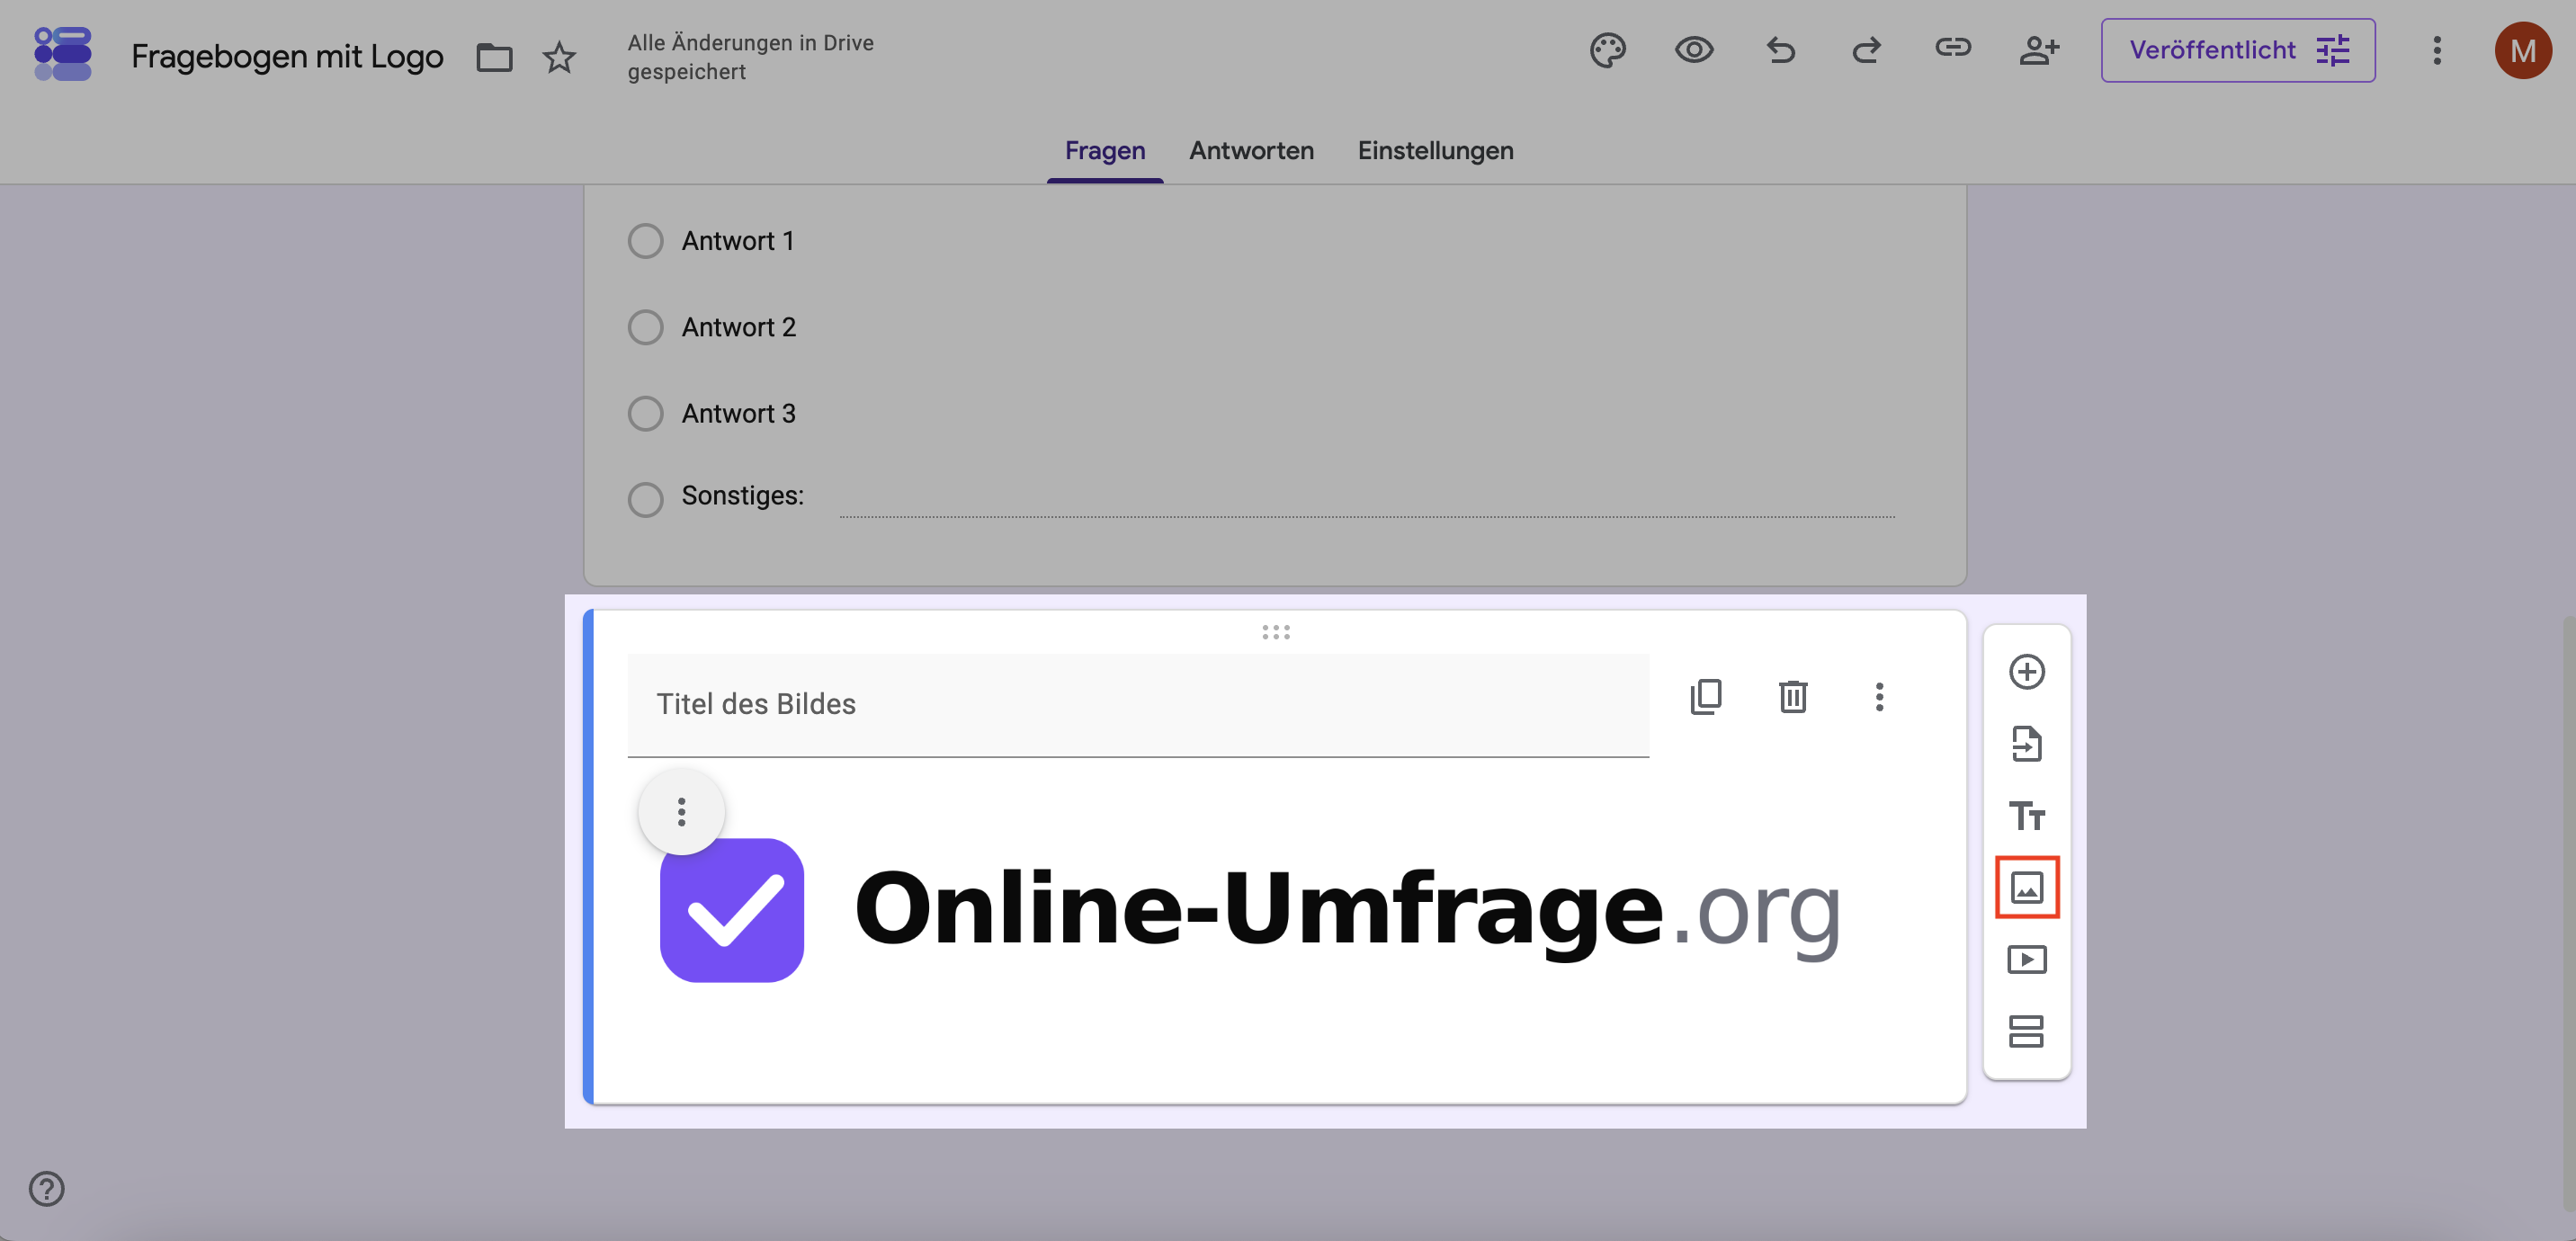Import questions from sidebar
Image resolution: width=2576 pixels, height=1241 pixels.
click(2026, 743)
